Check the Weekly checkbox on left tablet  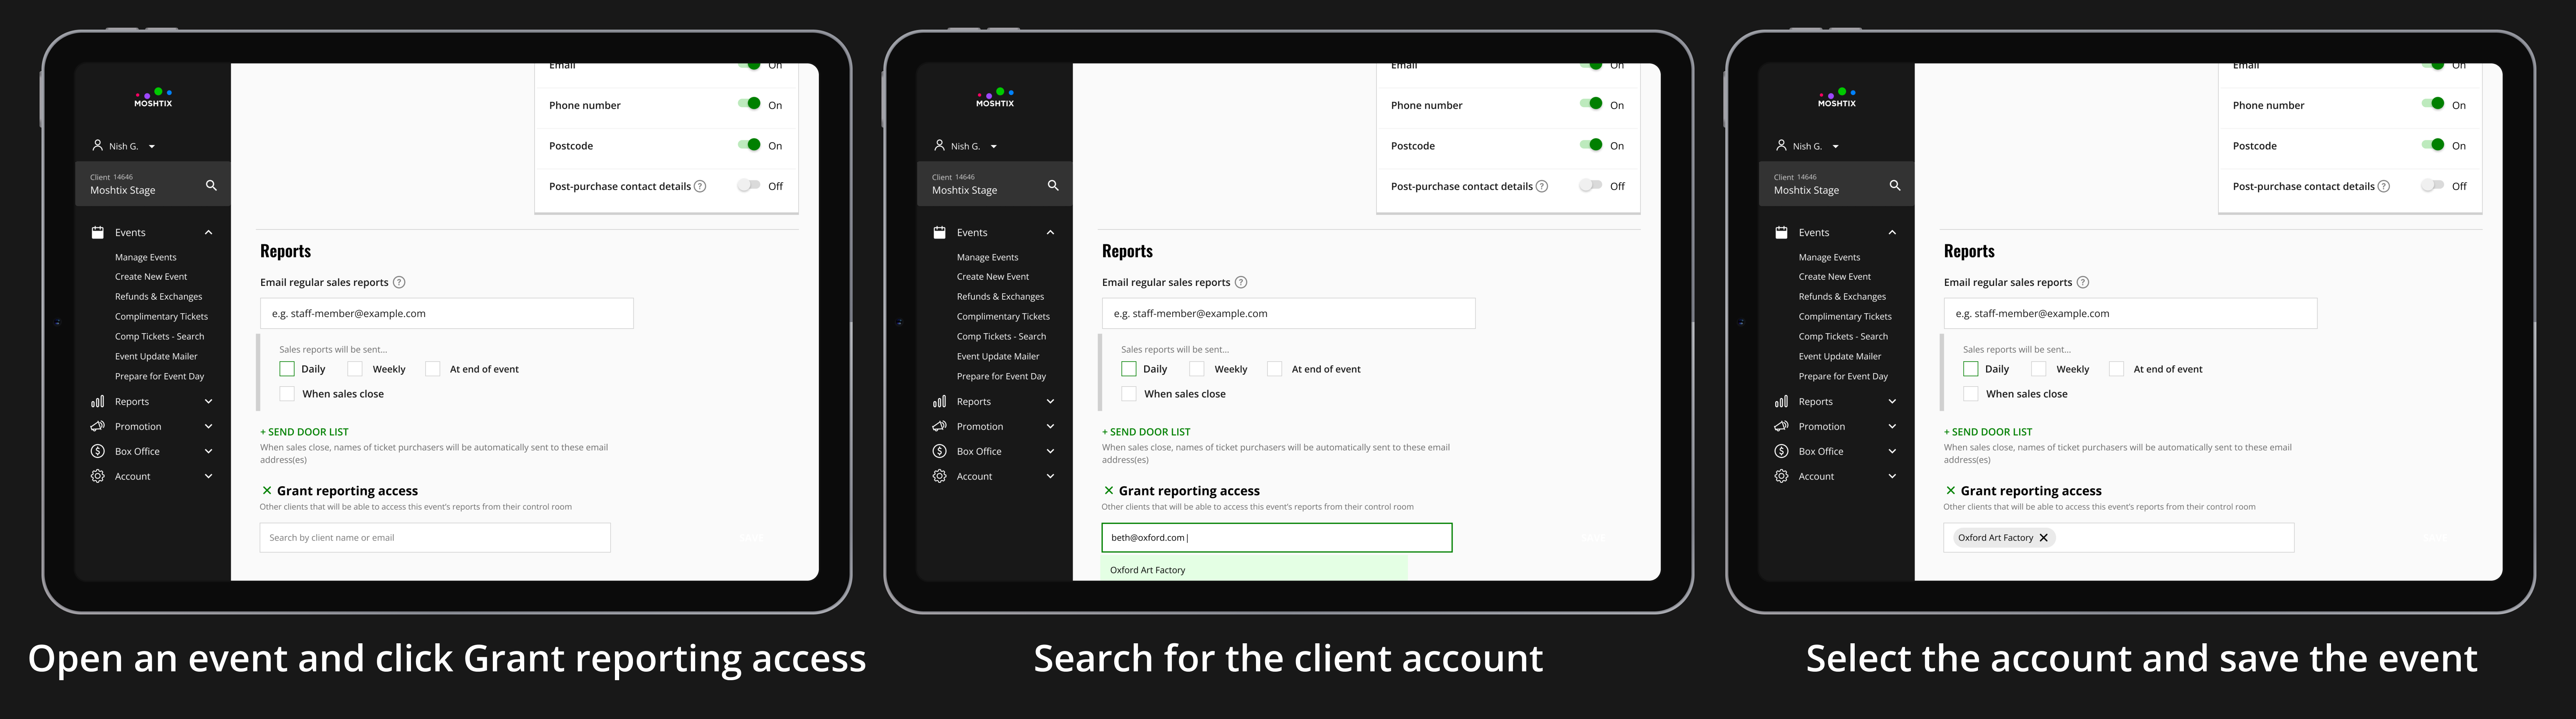355,369
